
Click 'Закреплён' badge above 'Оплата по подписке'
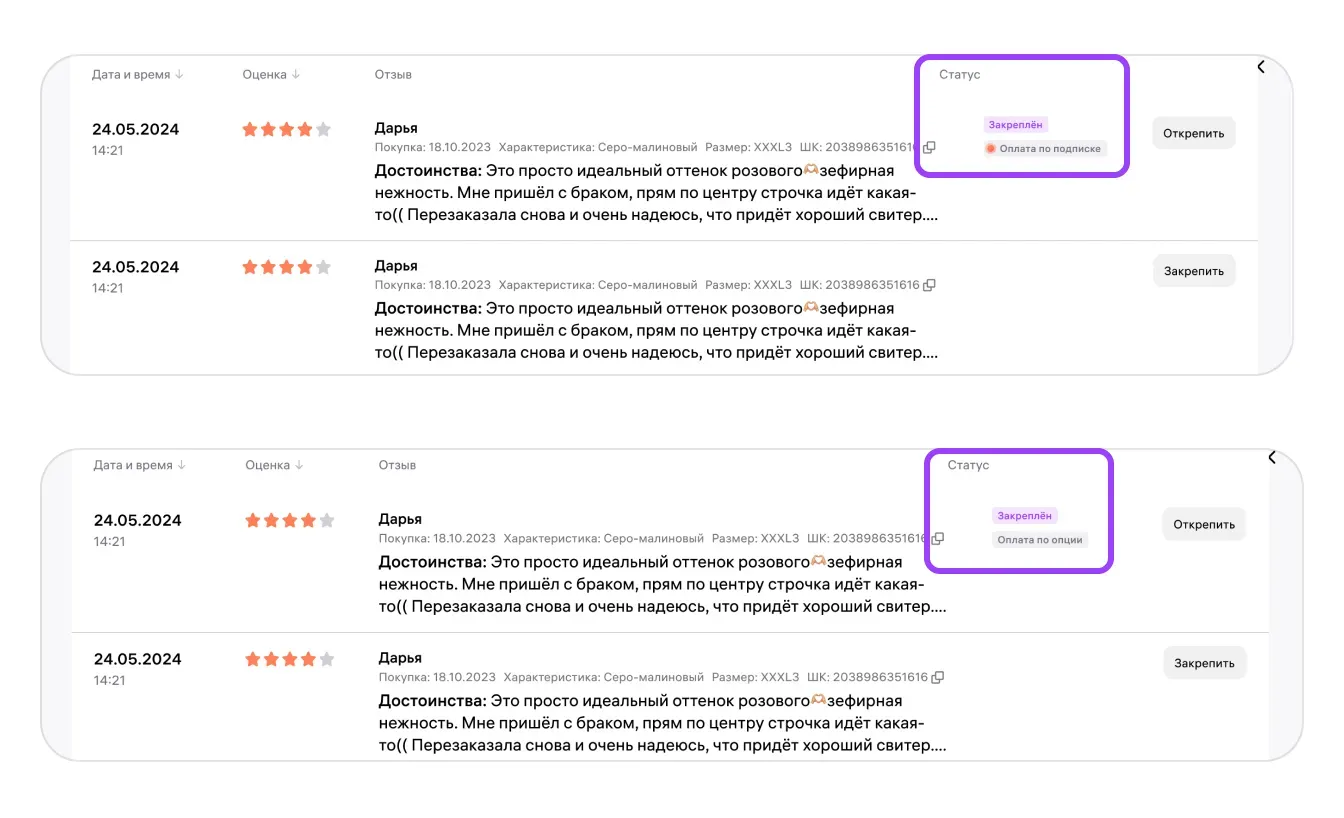[1016, 125]
